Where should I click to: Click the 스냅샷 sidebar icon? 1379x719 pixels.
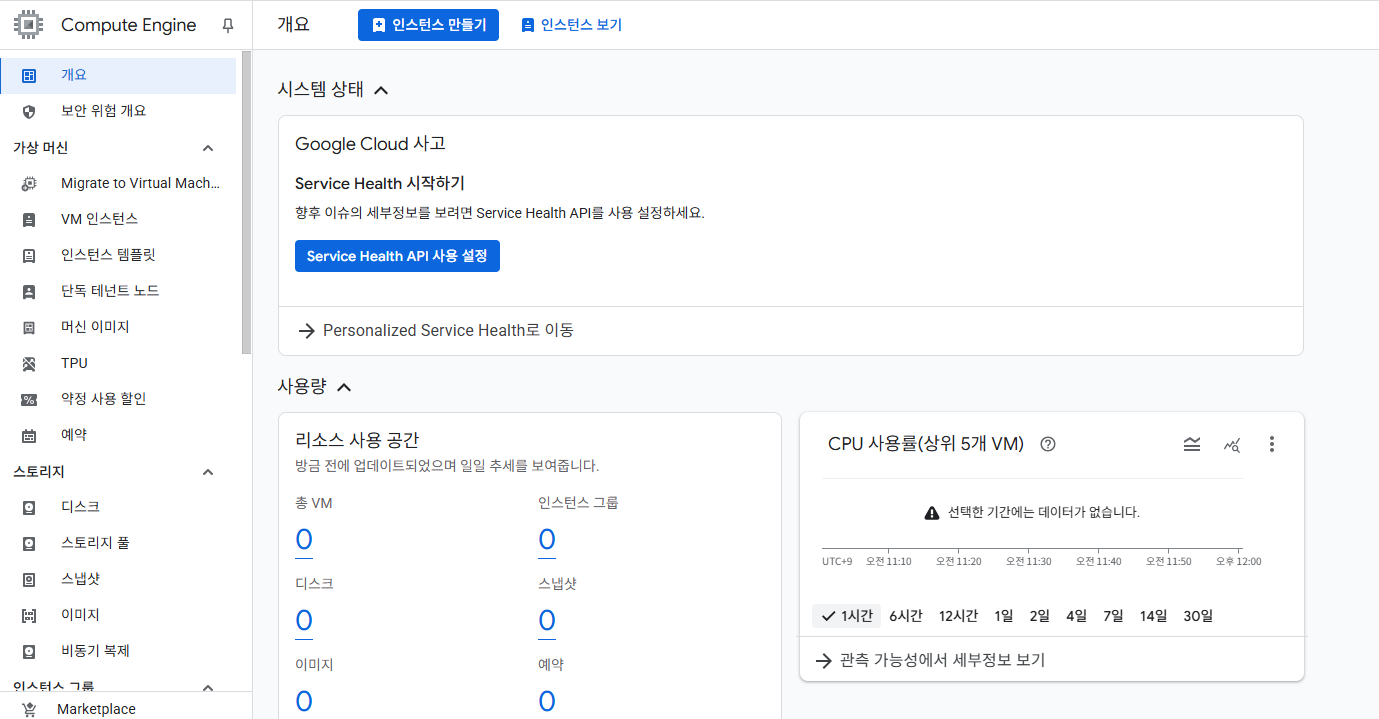[29, 579]
